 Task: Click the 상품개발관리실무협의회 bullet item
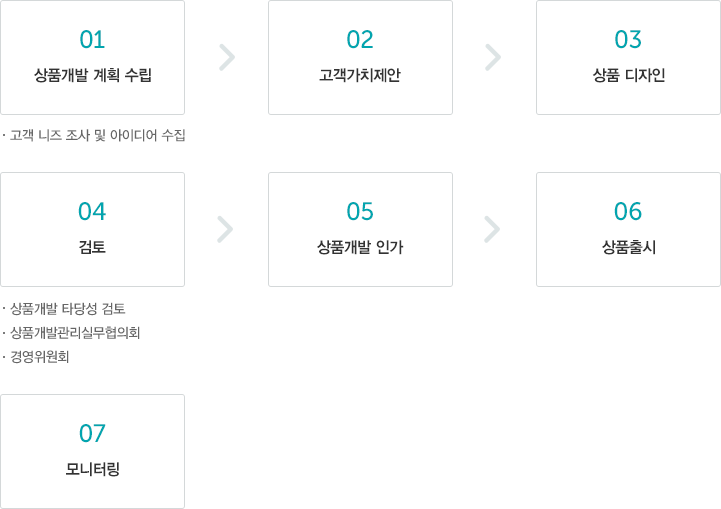click(x=75, y=332)
